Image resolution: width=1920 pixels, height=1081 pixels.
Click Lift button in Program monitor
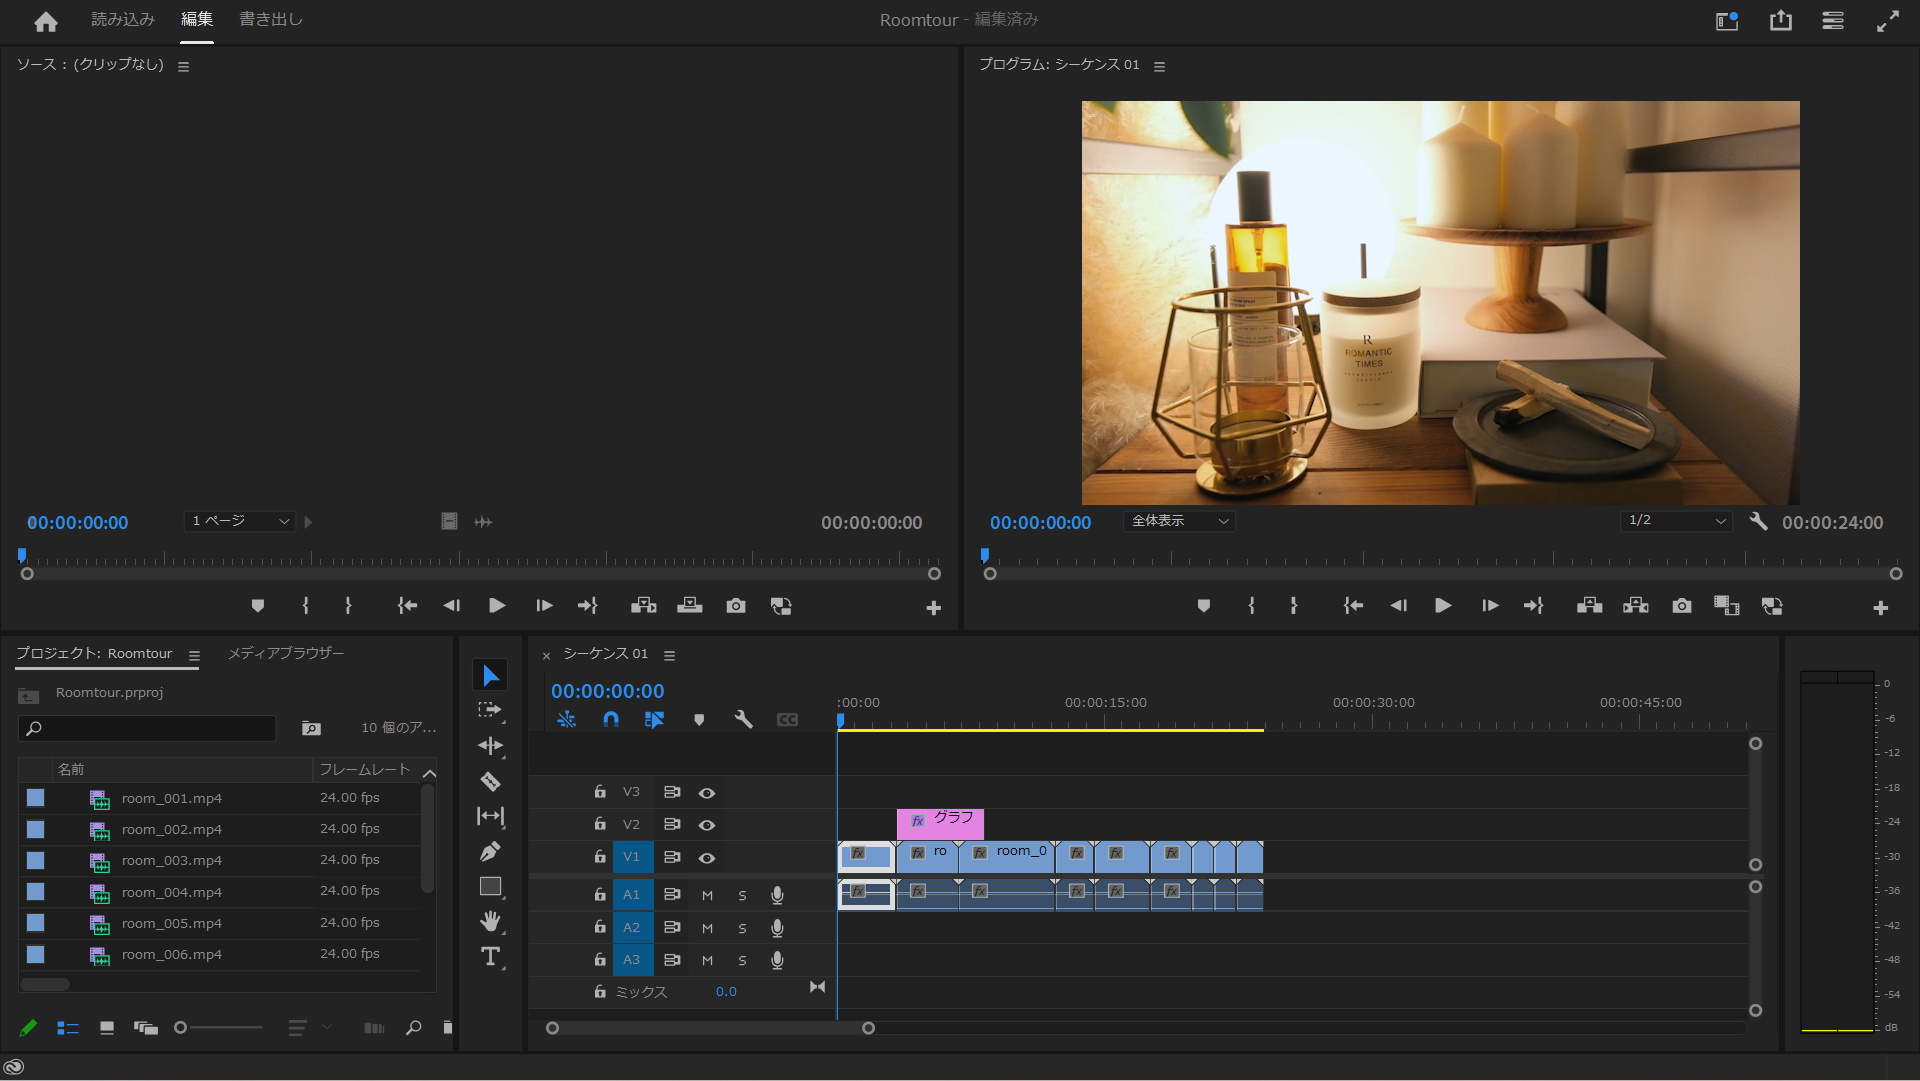pos(1590,606)
